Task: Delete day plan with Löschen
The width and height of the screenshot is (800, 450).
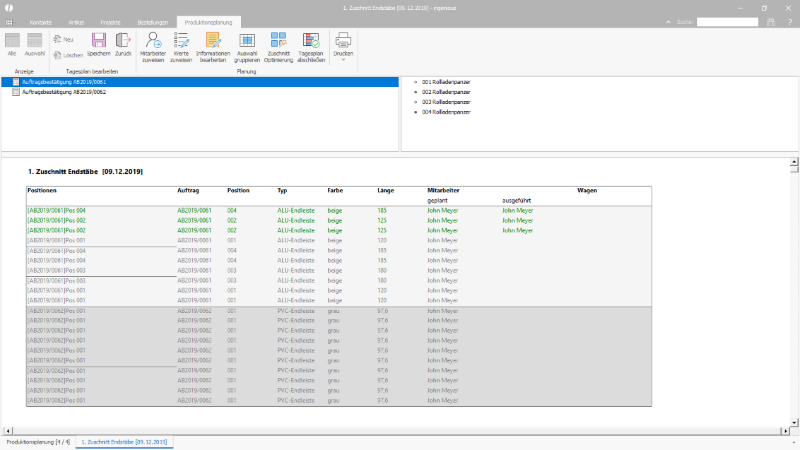Action: point(68,55)
